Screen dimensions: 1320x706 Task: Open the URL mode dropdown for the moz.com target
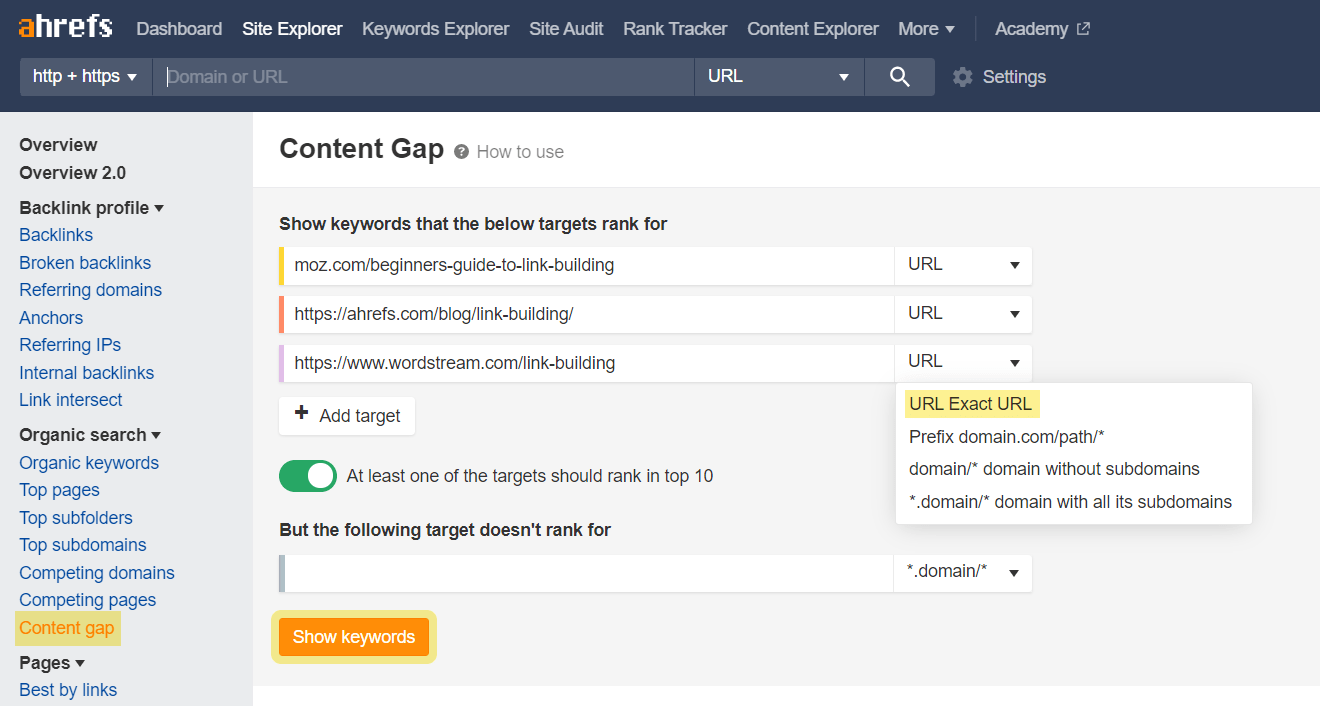tap(962, 265)
